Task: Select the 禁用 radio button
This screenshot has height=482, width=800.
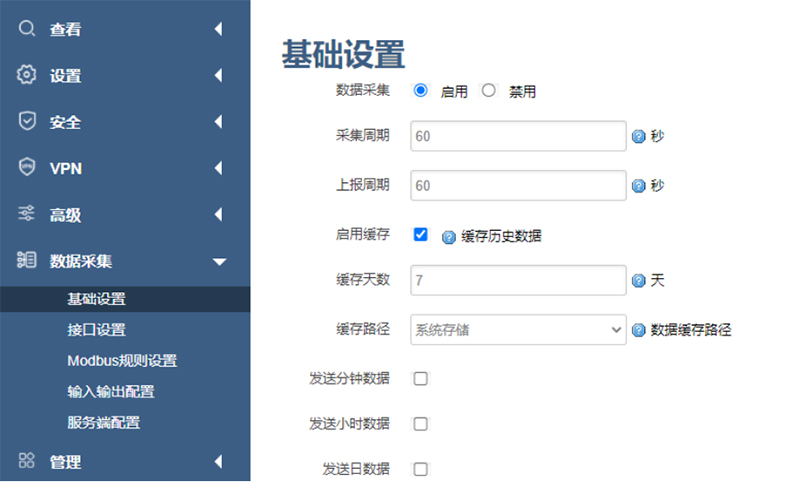Action: coord(489,90)
